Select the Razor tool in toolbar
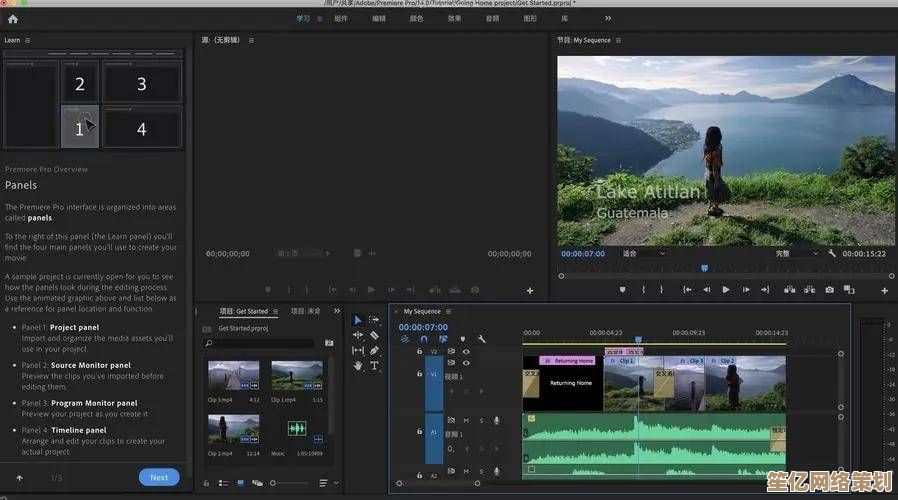The height and width of the screenshot is (500, 898). [x=374, y=335]
